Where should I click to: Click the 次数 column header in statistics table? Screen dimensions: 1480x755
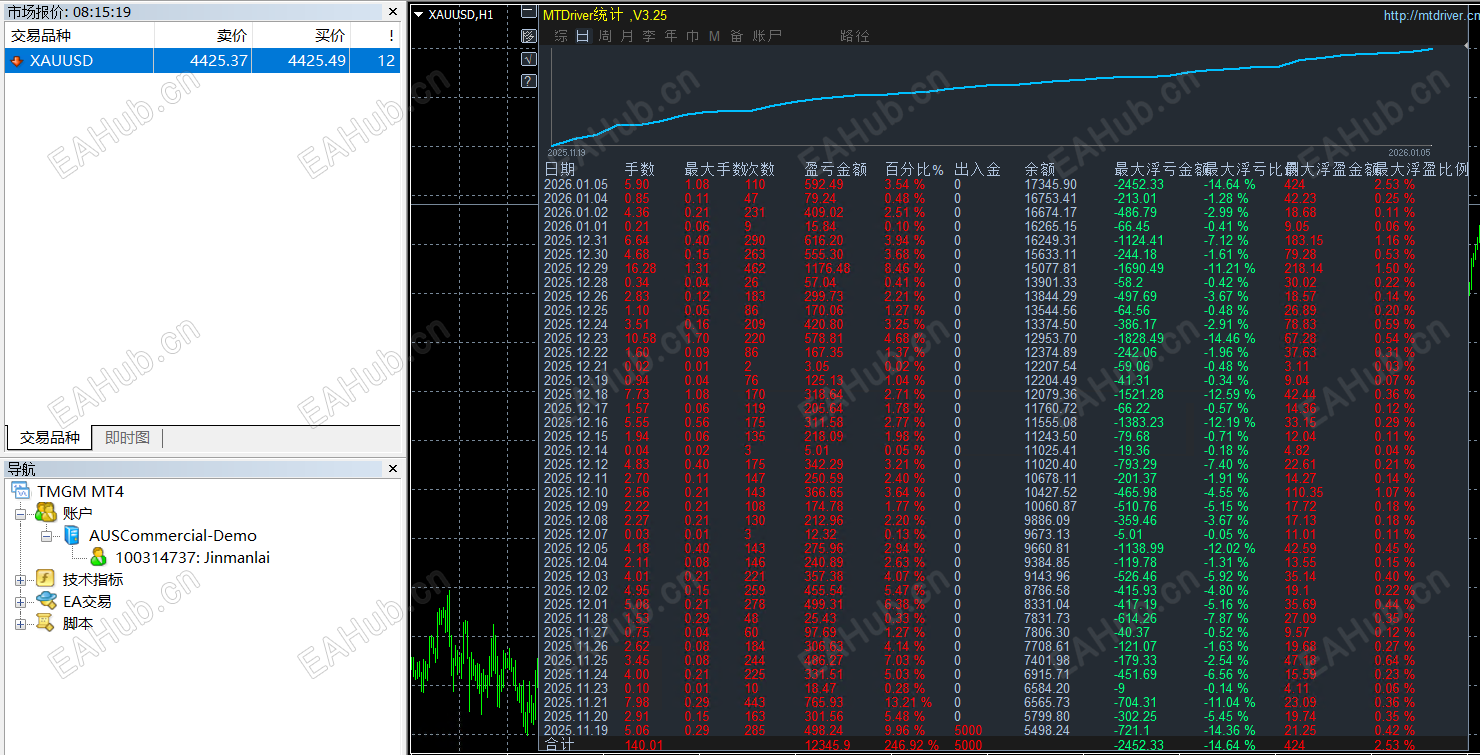[x=760, y=170]
